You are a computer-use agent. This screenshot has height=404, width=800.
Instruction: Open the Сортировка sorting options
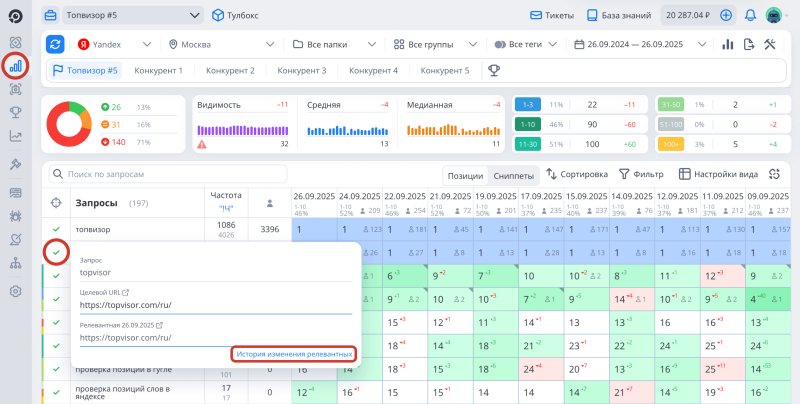coord(577,174)
